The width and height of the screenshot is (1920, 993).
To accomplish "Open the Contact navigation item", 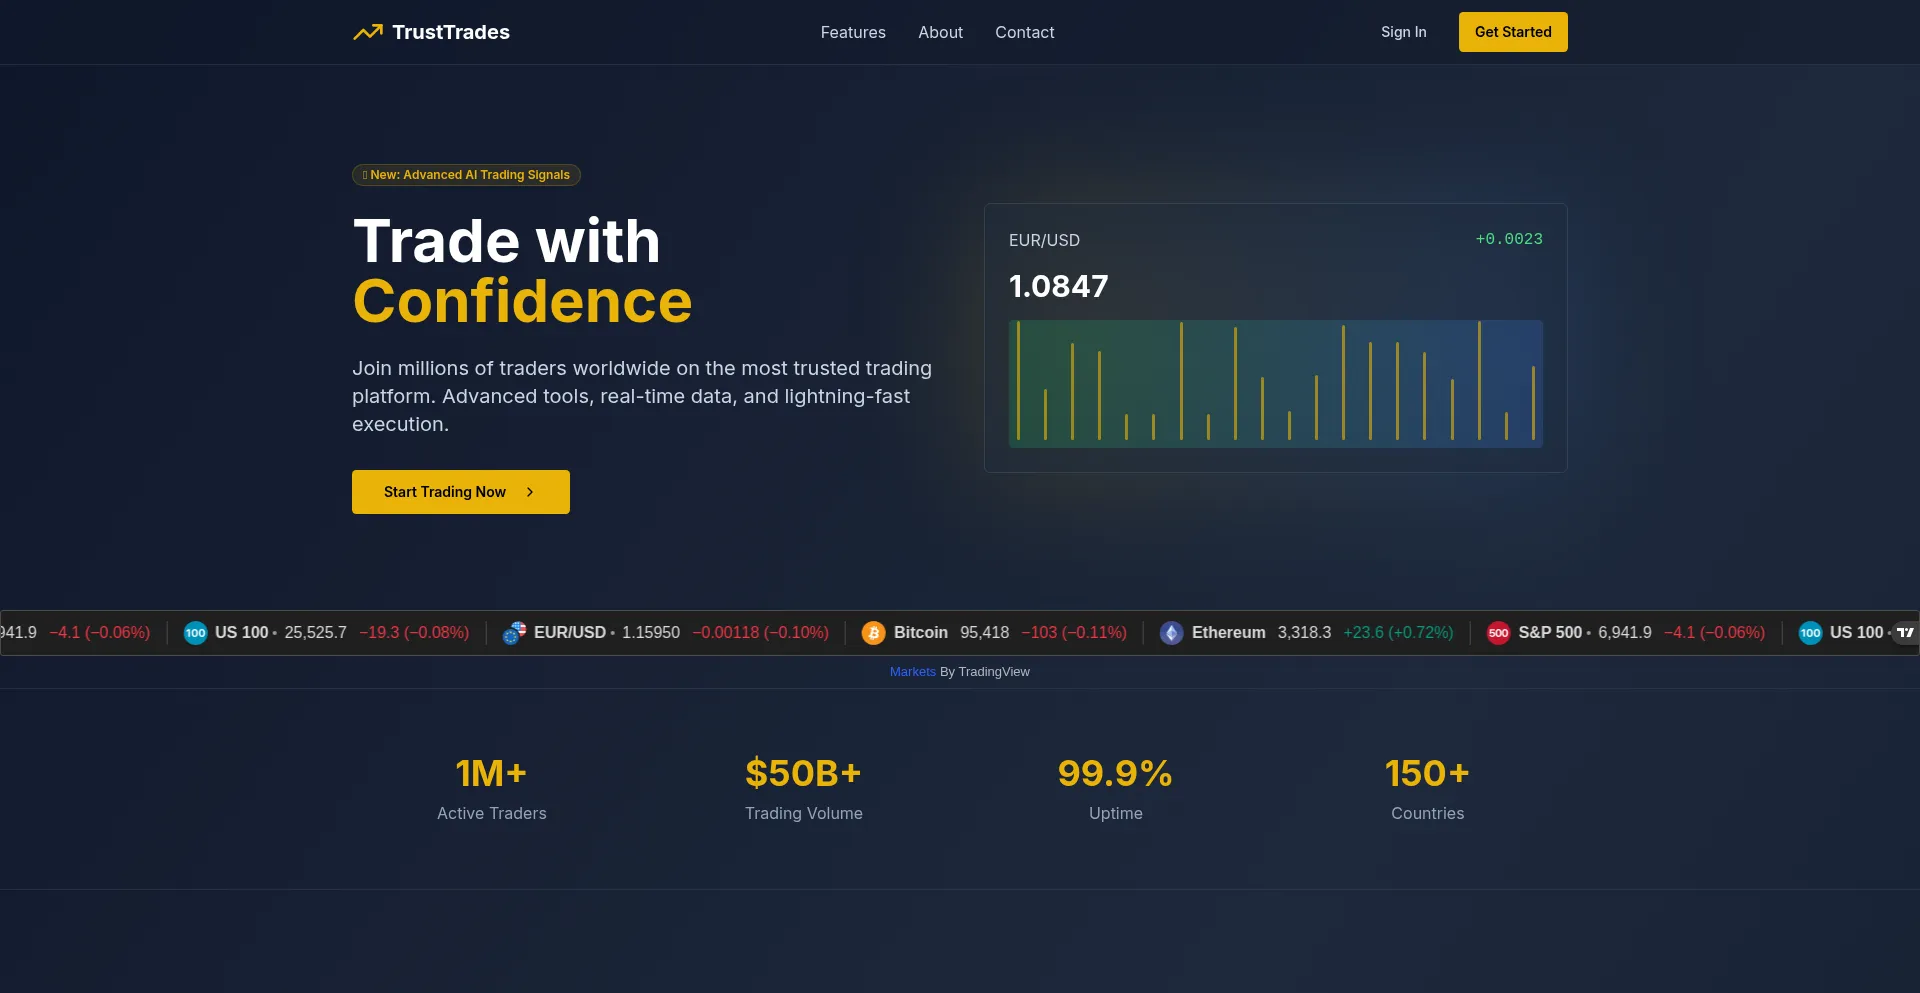I will [x=1024, y=32].
